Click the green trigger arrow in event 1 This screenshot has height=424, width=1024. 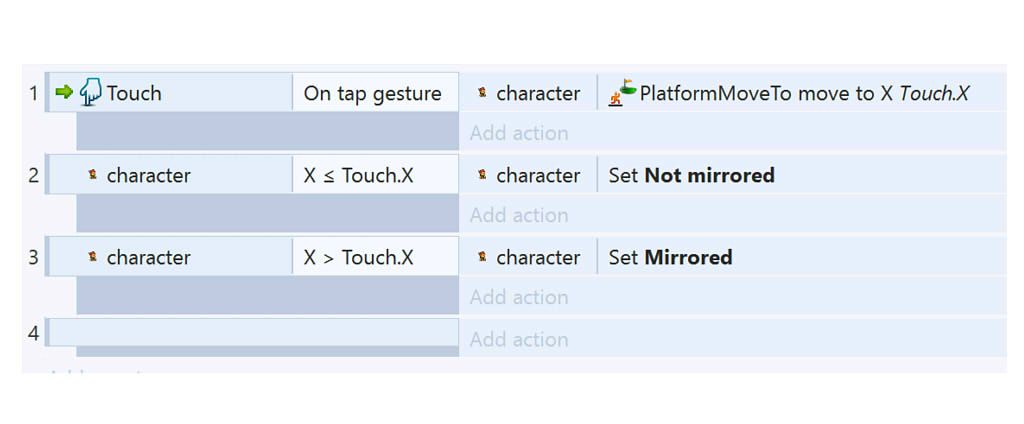point(64,92)
